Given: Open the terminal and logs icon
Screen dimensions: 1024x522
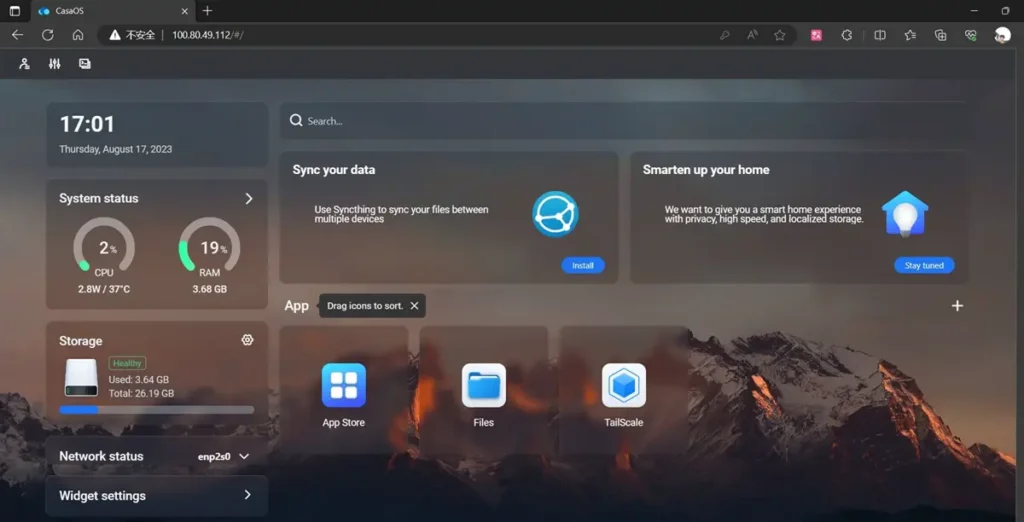Looking at the screenshot, I should 85,64.
